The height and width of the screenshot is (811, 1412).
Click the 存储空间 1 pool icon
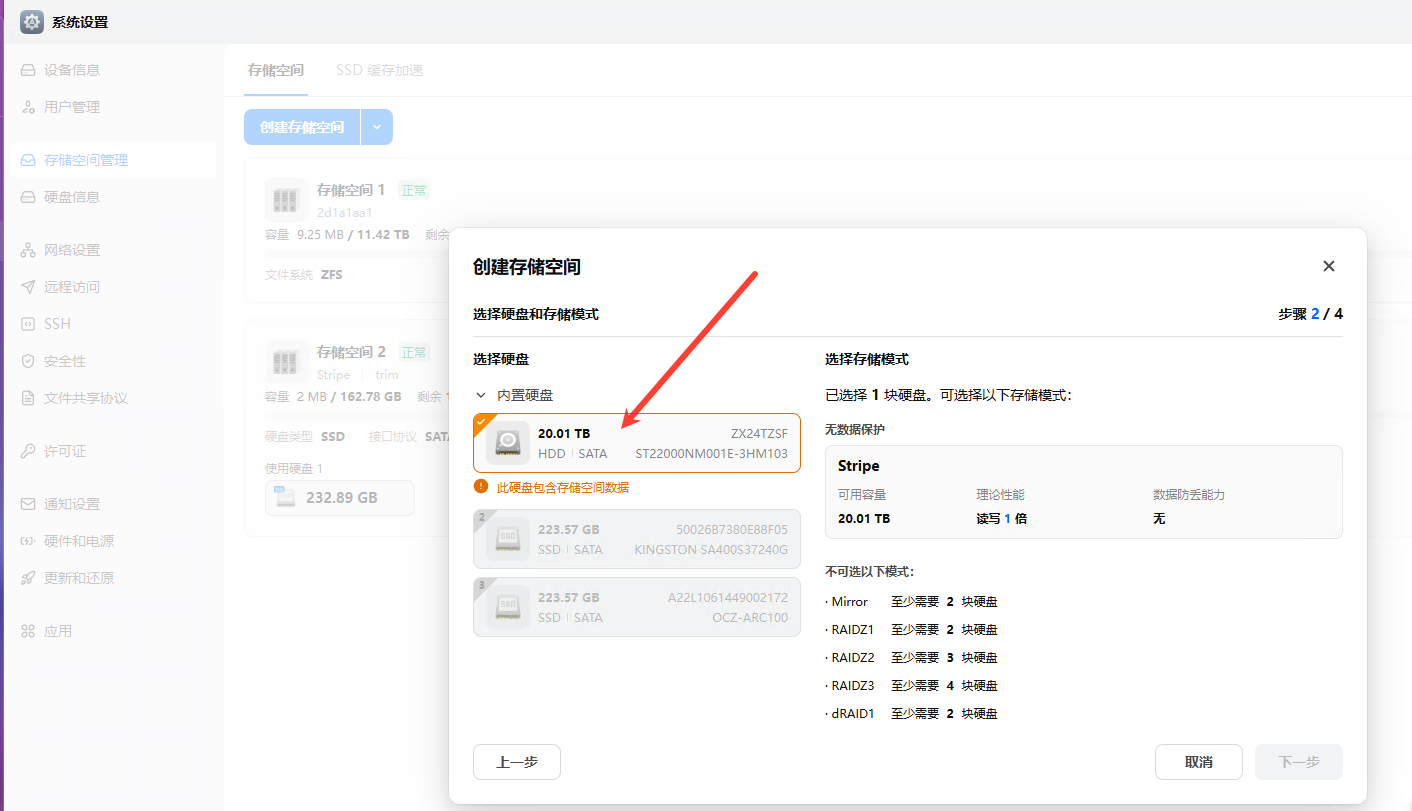coord(286,199)
